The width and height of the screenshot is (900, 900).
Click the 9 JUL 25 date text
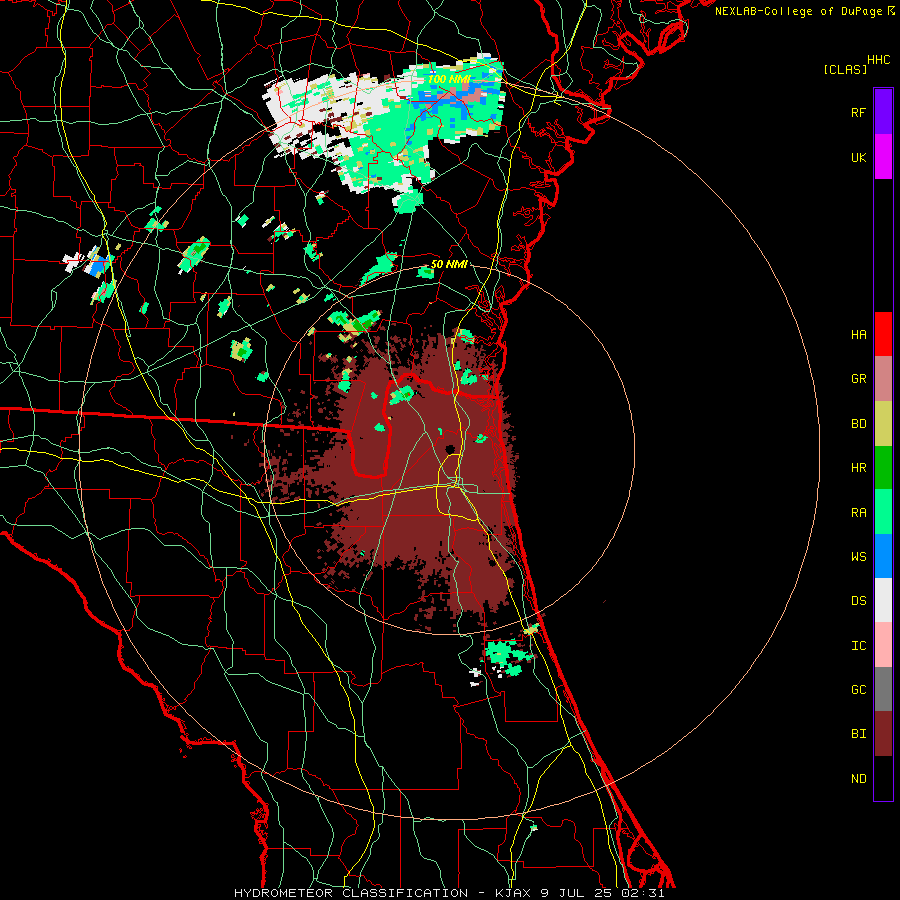point(578,893)
